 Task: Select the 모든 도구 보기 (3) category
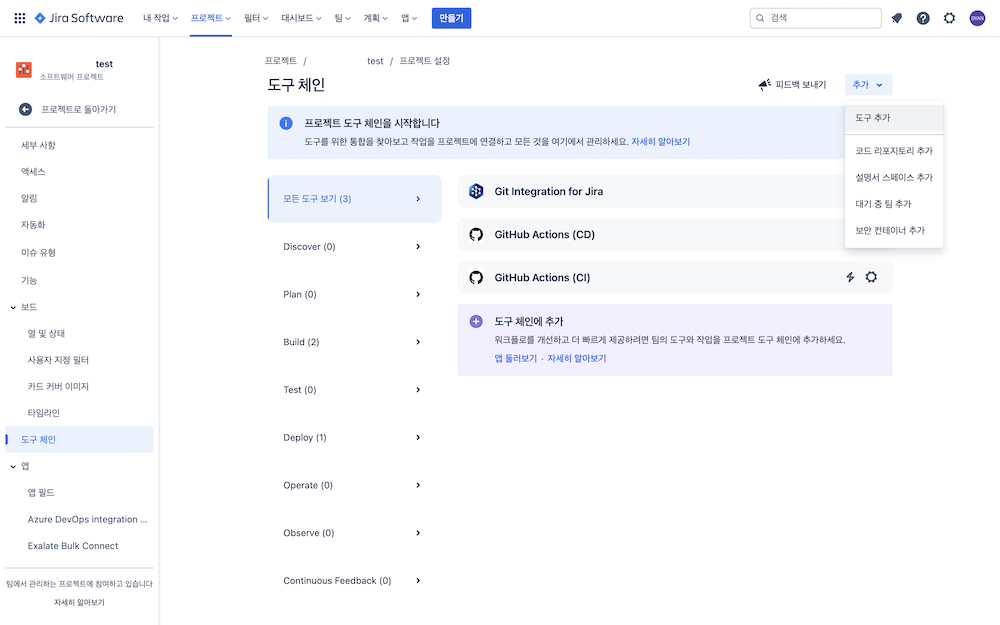(x=354, y=199)
